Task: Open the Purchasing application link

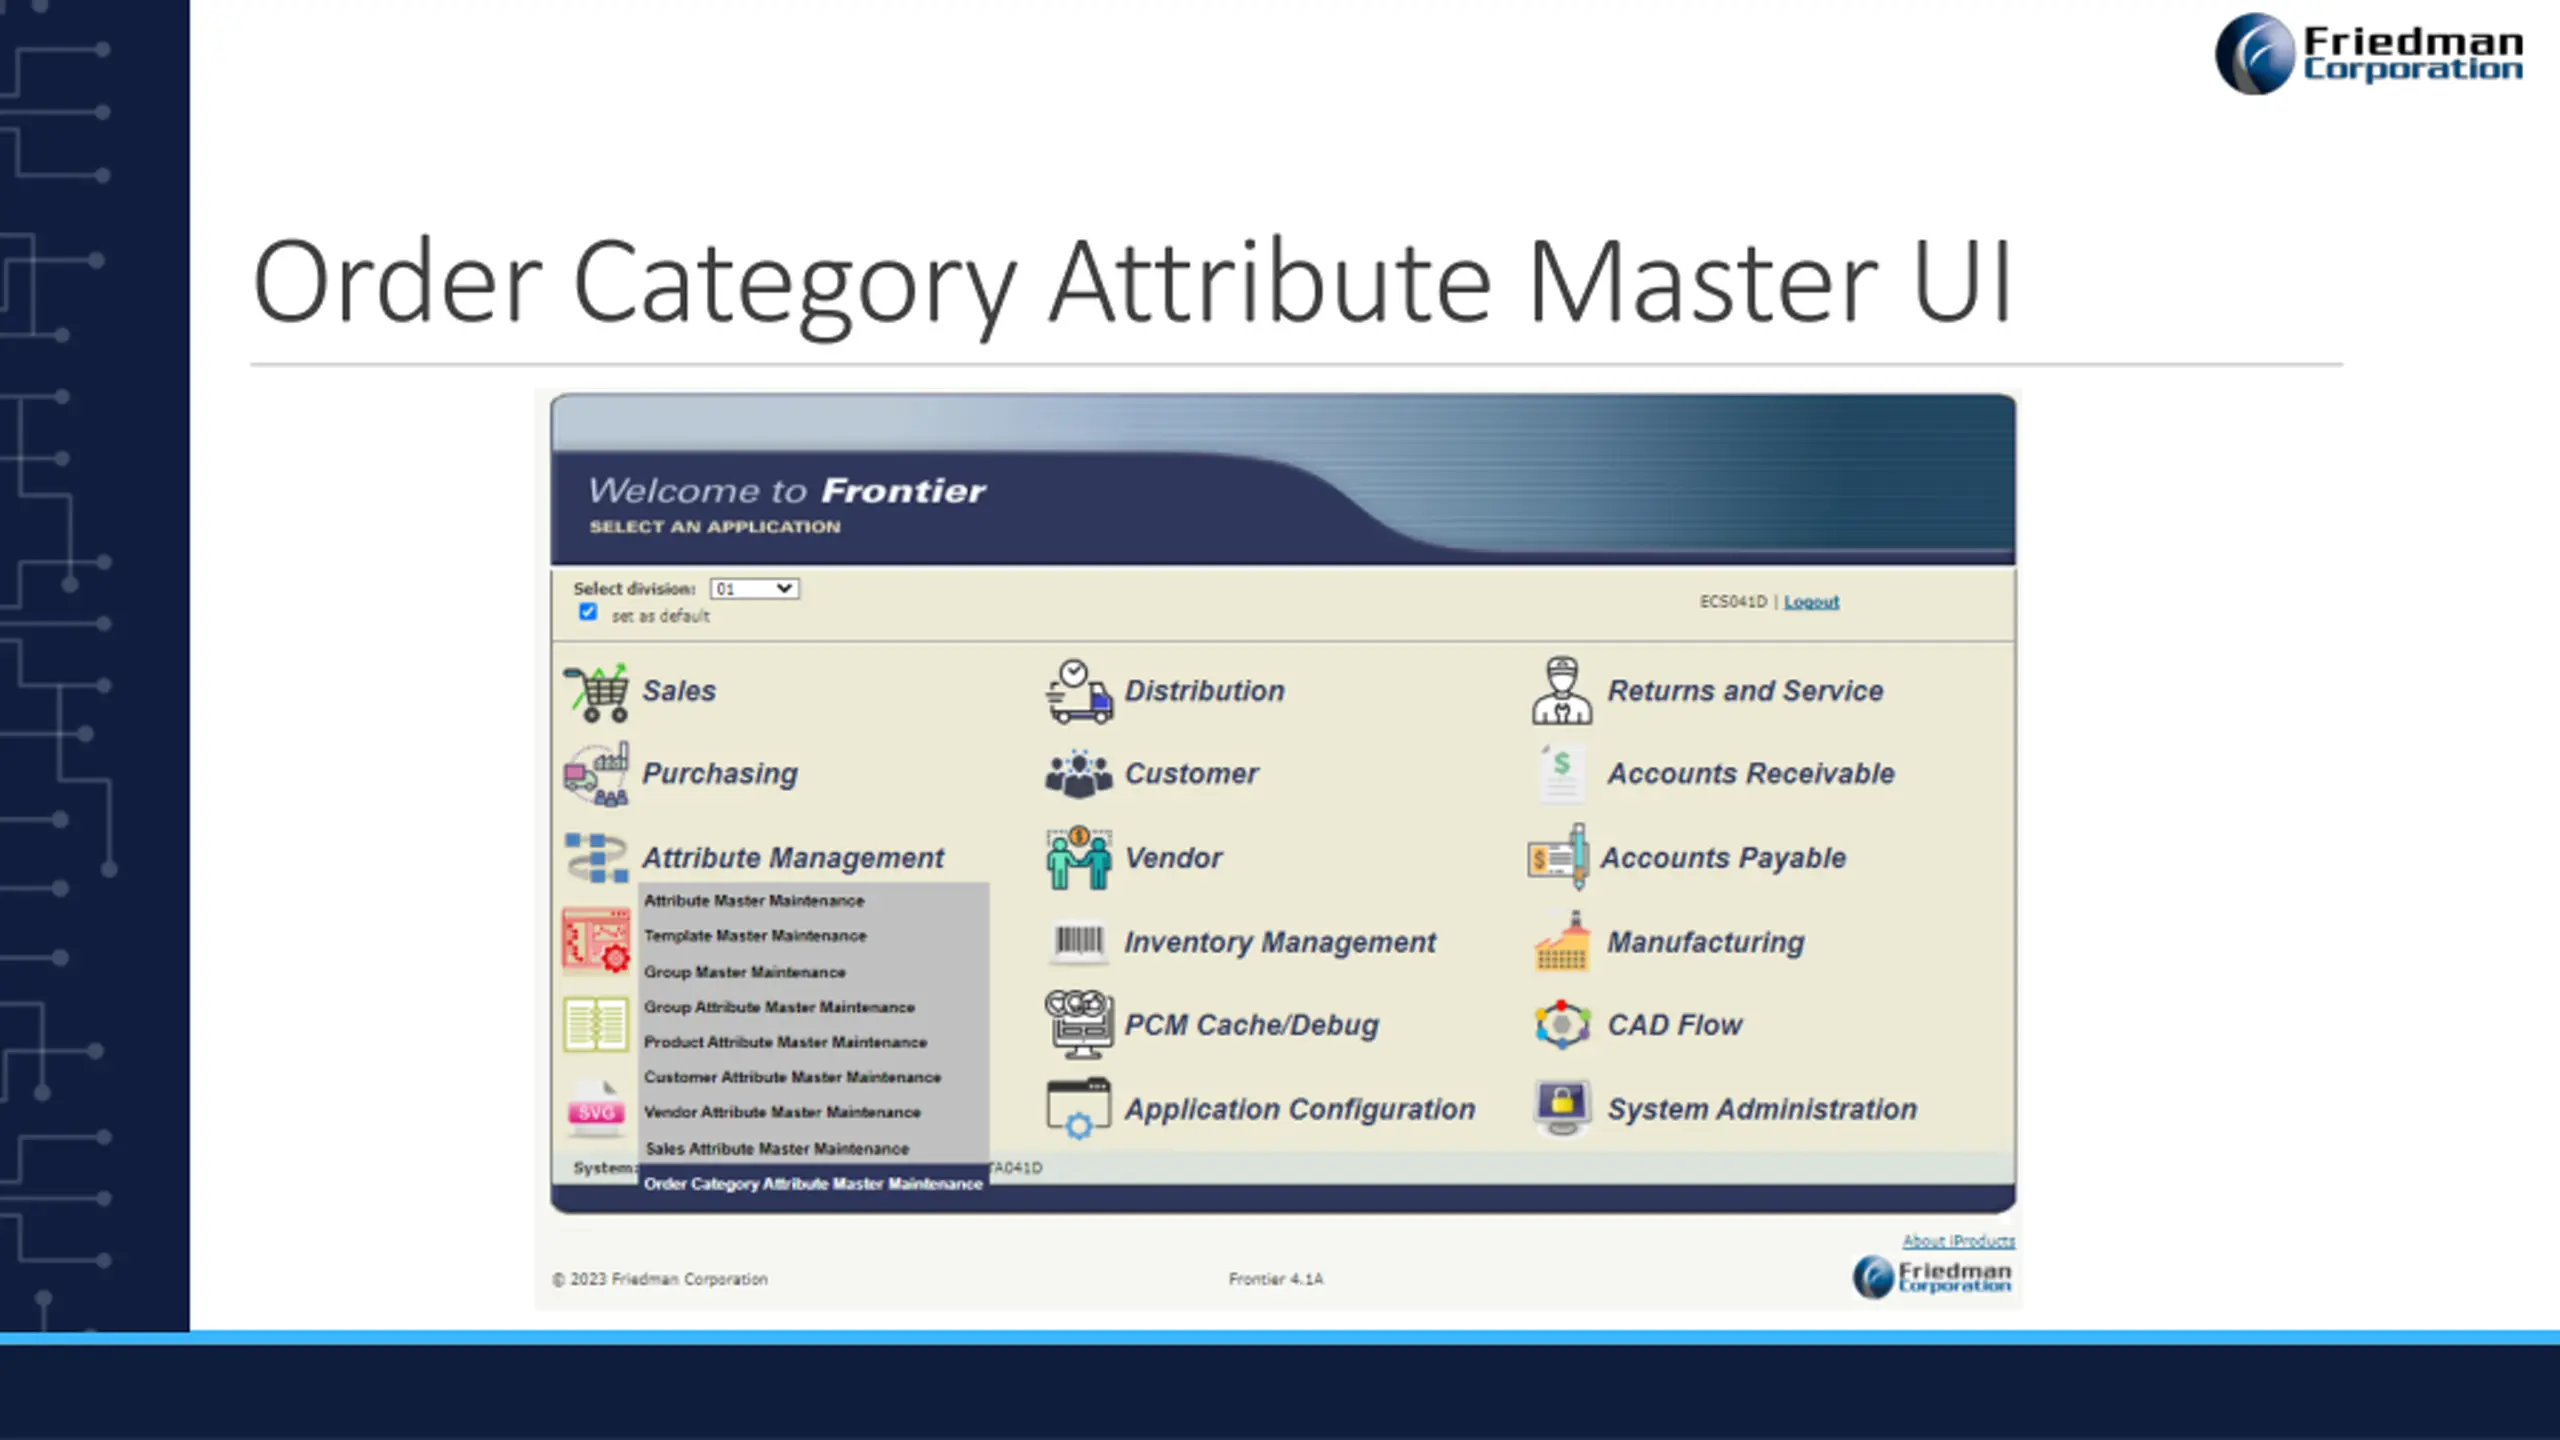Action: coord(720,774)
